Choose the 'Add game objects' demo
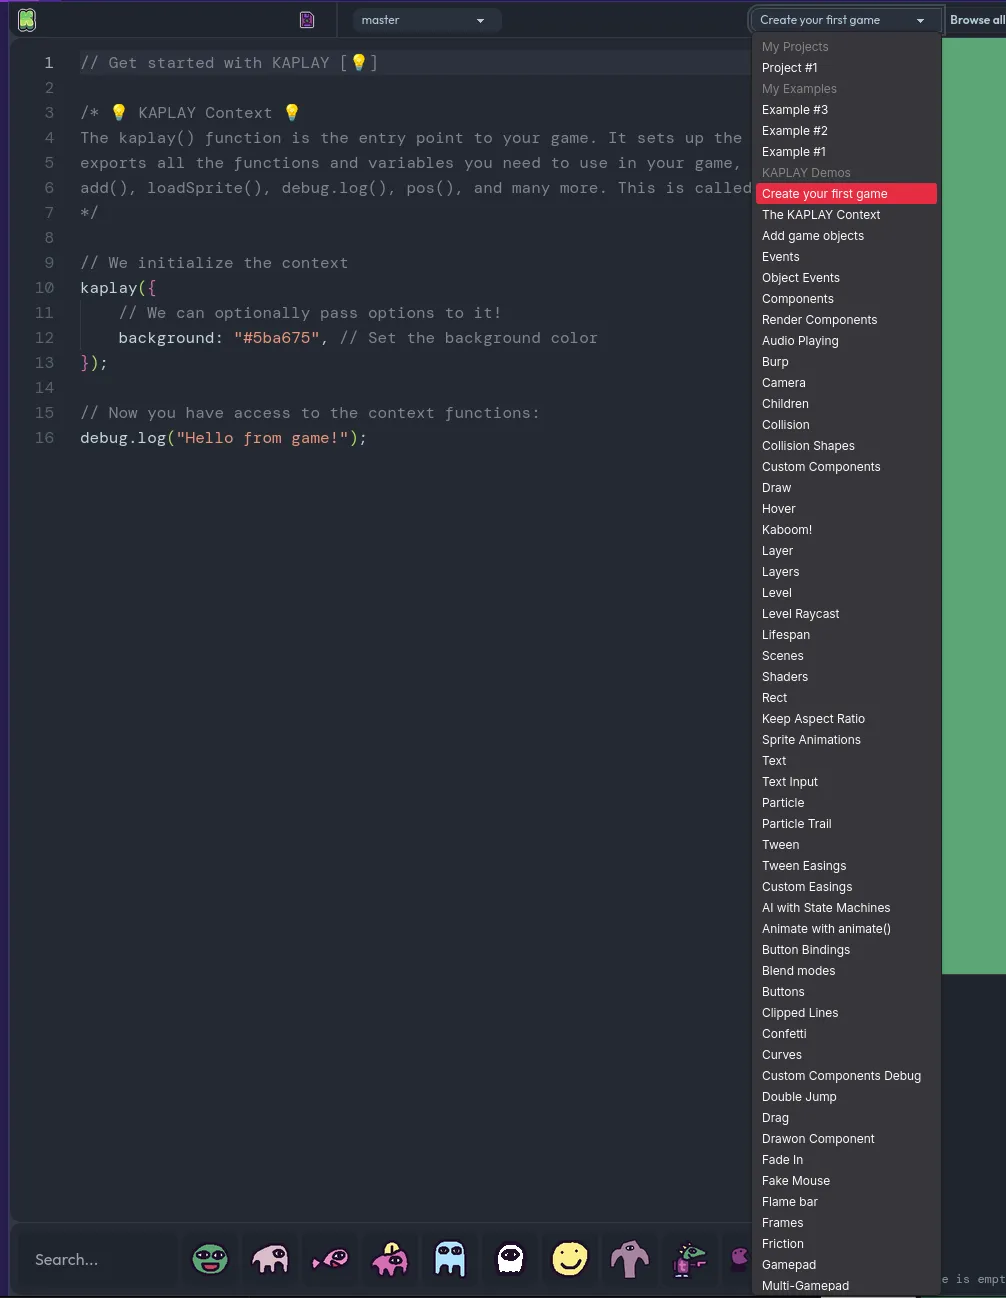Image resolution: width=1006 pixels, height=1298 pixels. tap(846, 236)
